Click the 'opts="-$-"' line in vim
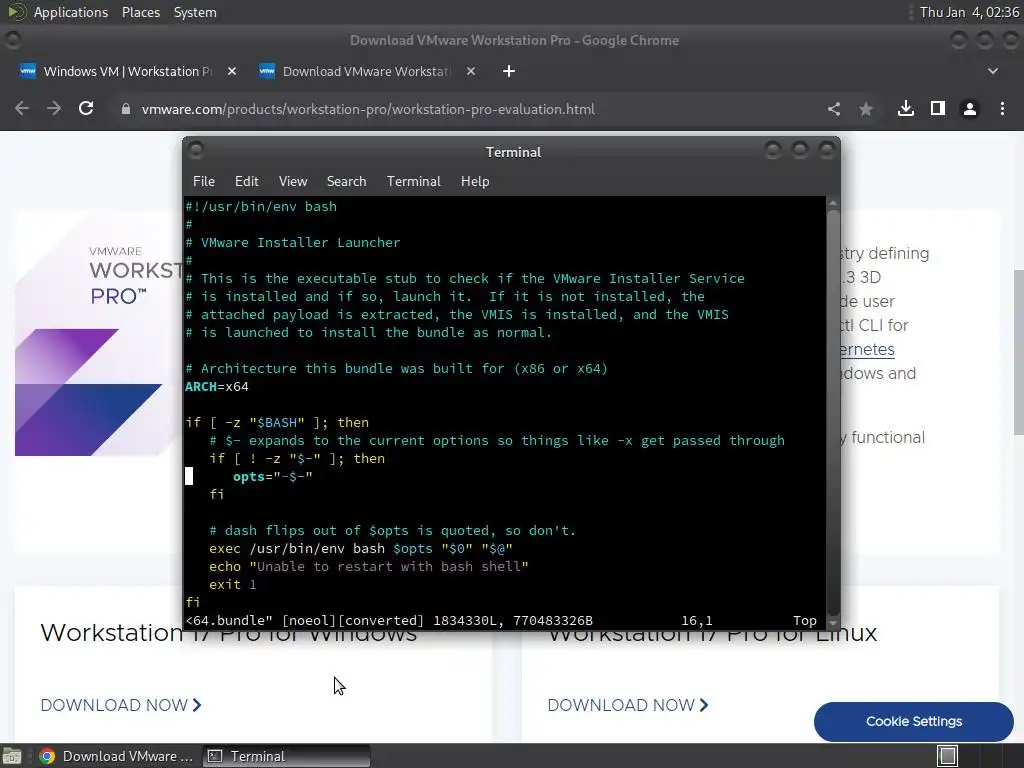 [x=272, y=477]
